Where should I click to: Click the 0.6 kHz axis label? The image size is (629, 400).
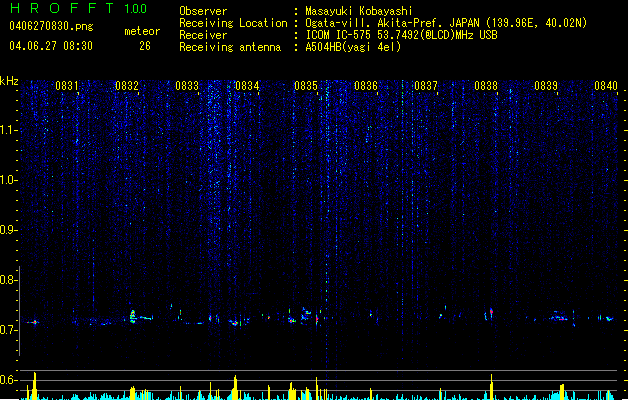pos(8,380)
